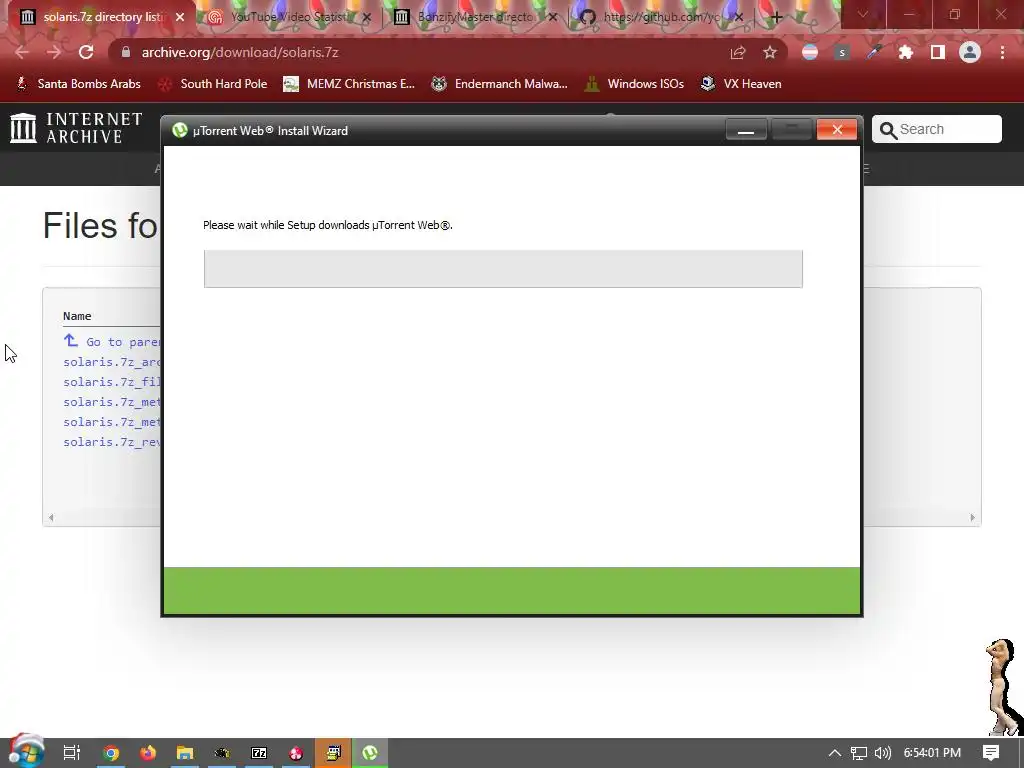The image size is (1024, 768).
Task: Switch to the github.com tab
Action: point(660,17)
